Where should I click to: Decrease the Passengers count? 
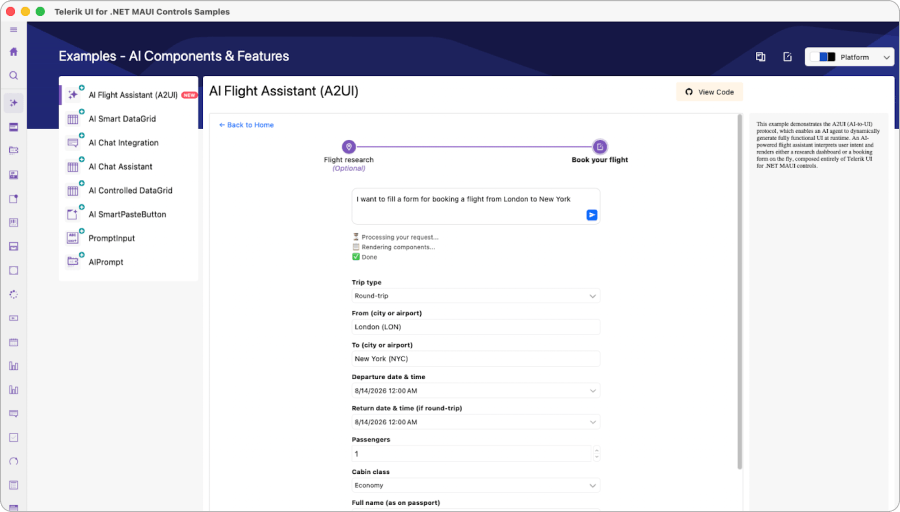(597, 457)
